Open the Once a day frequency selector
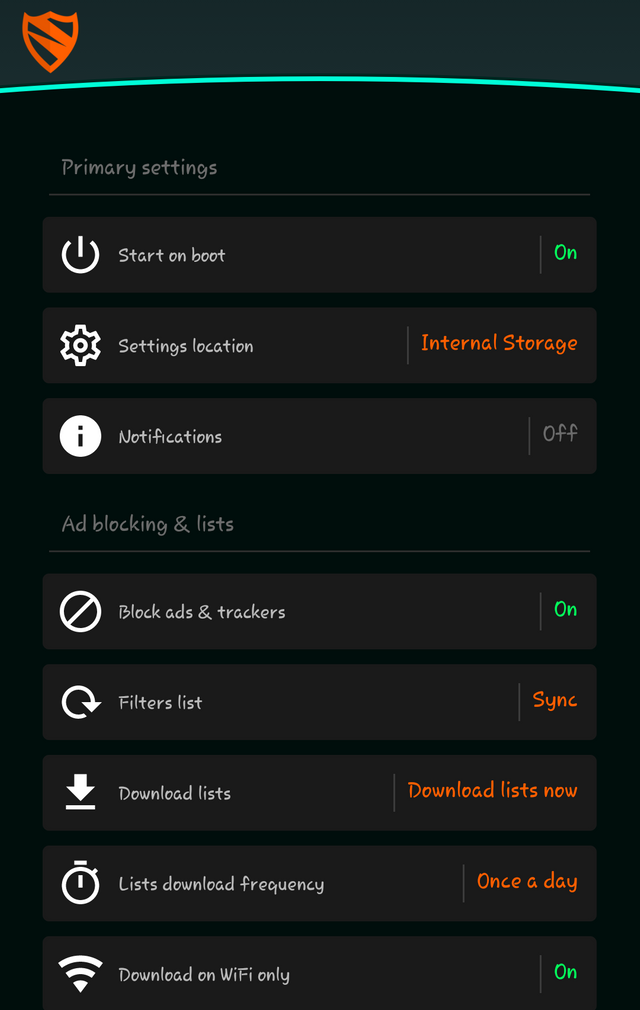Viewport: 640px width, 1010px height. (527, 882)
